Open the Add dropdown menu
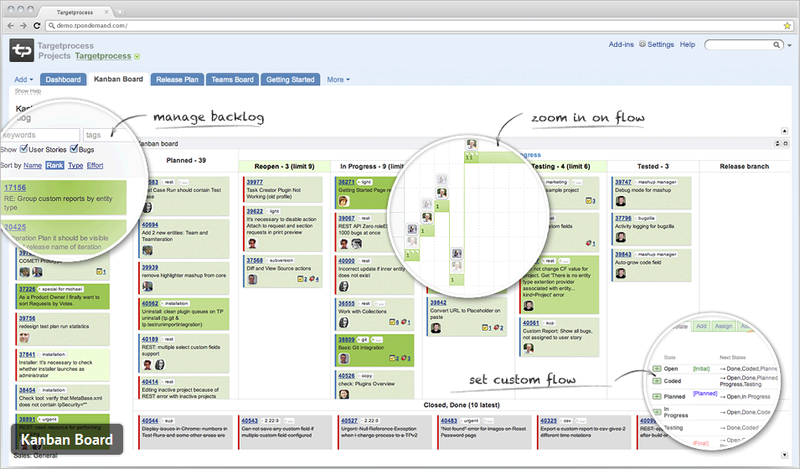The height and width of the screenshot is (469, 800). click(23, 80)
